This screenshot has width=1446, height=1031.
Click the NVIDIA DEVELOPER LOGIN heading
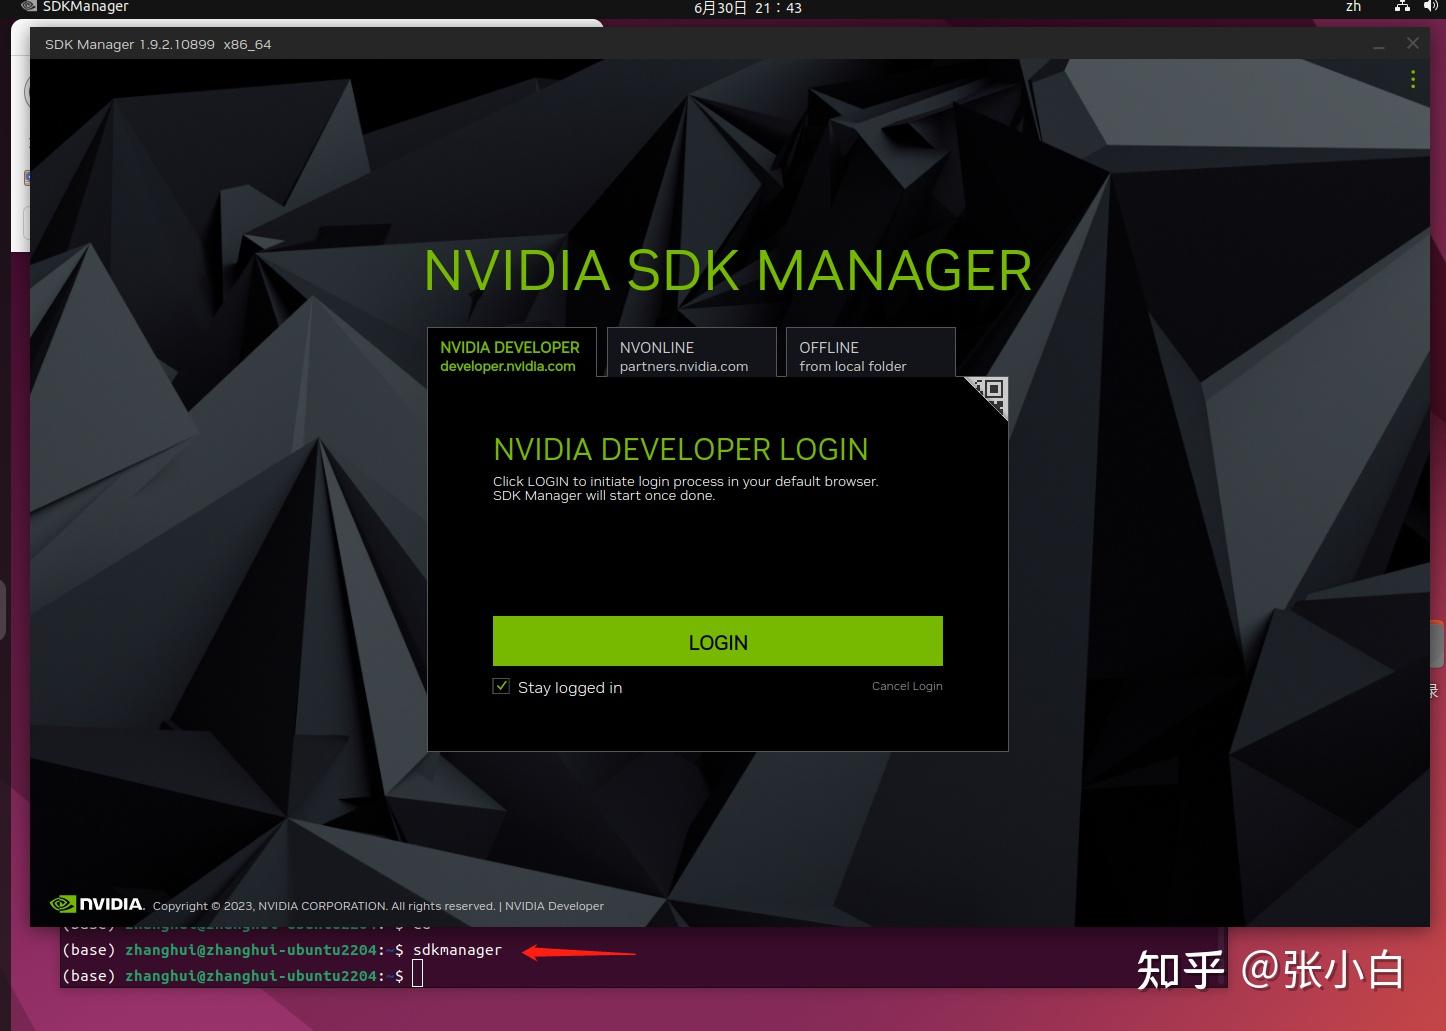click(x=681, y=449)
